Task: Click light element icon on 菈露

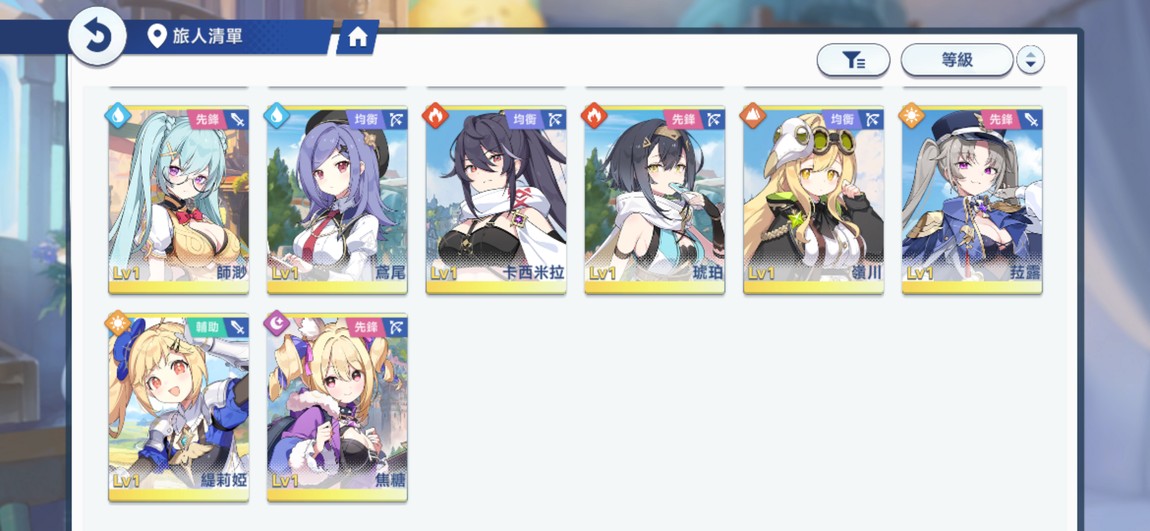Action: (911, 115)
